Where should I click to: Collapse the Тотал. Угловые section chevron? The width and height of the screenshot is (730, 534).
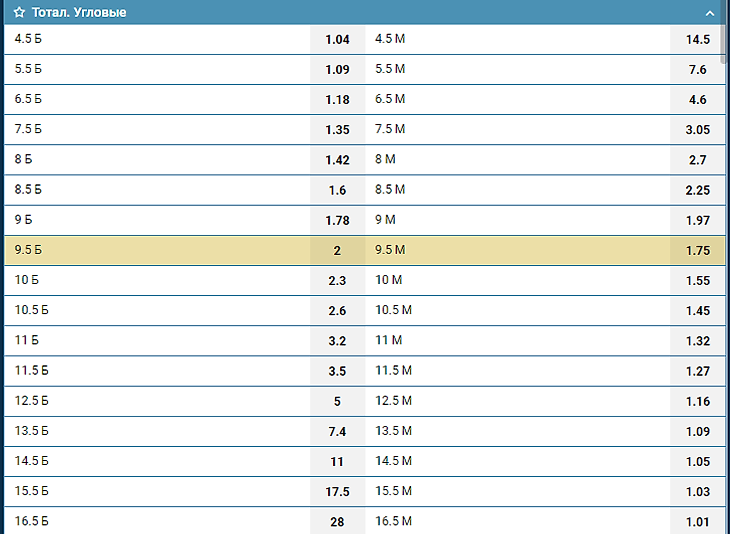pos(710,13)
